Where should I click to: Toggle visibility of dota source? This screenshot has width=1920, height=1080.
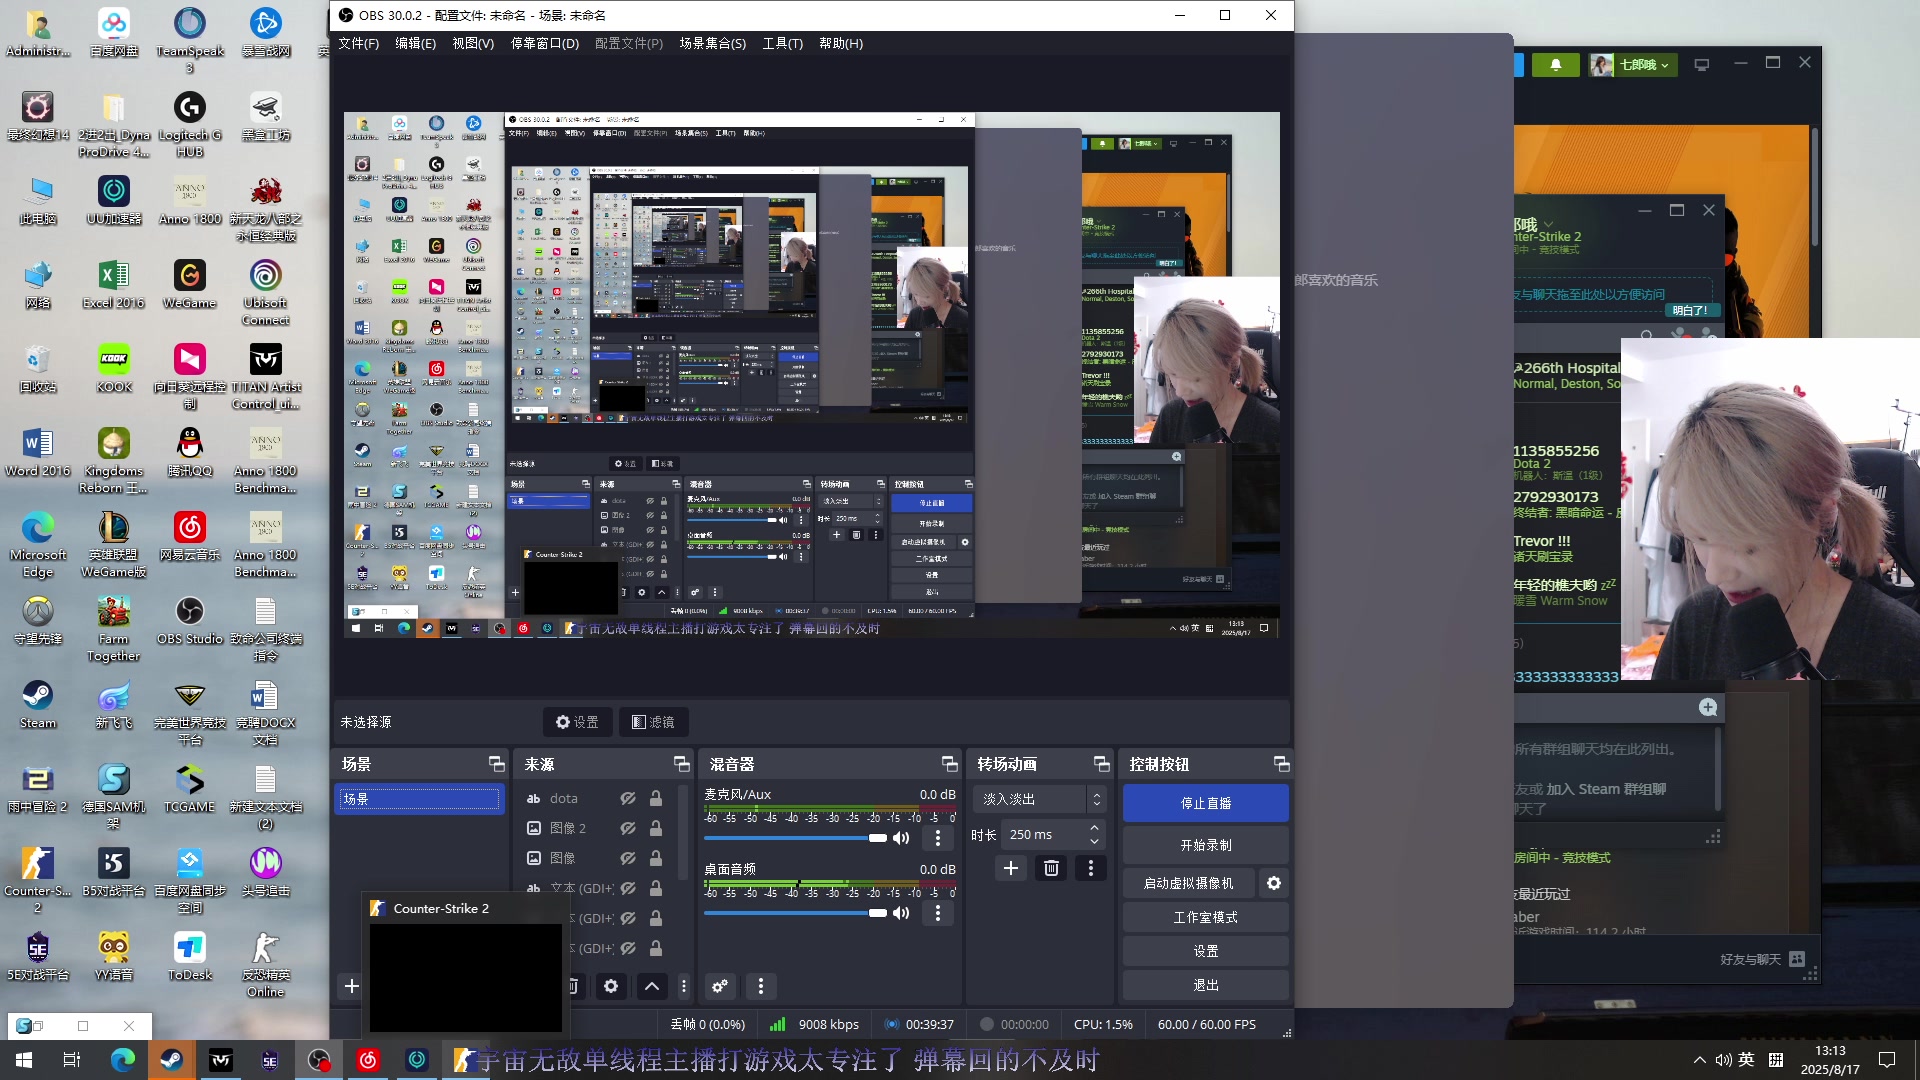(628, 798)
